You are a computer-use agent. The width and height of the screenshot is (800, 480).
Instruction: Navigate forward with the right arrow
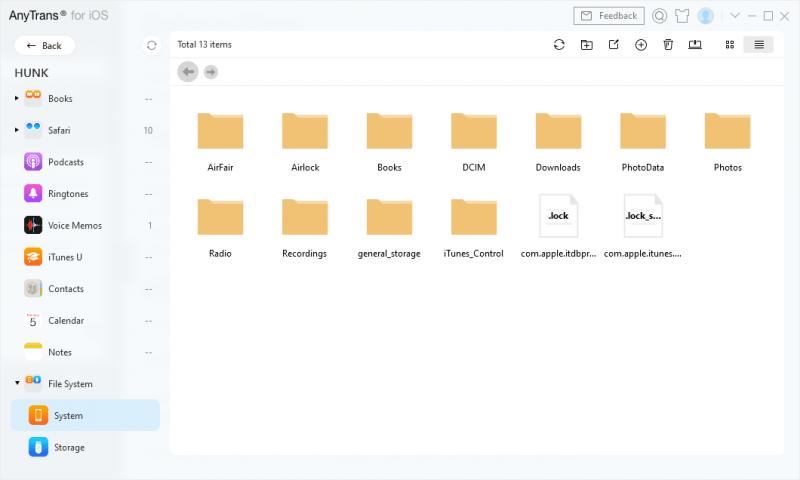(211, 72)
